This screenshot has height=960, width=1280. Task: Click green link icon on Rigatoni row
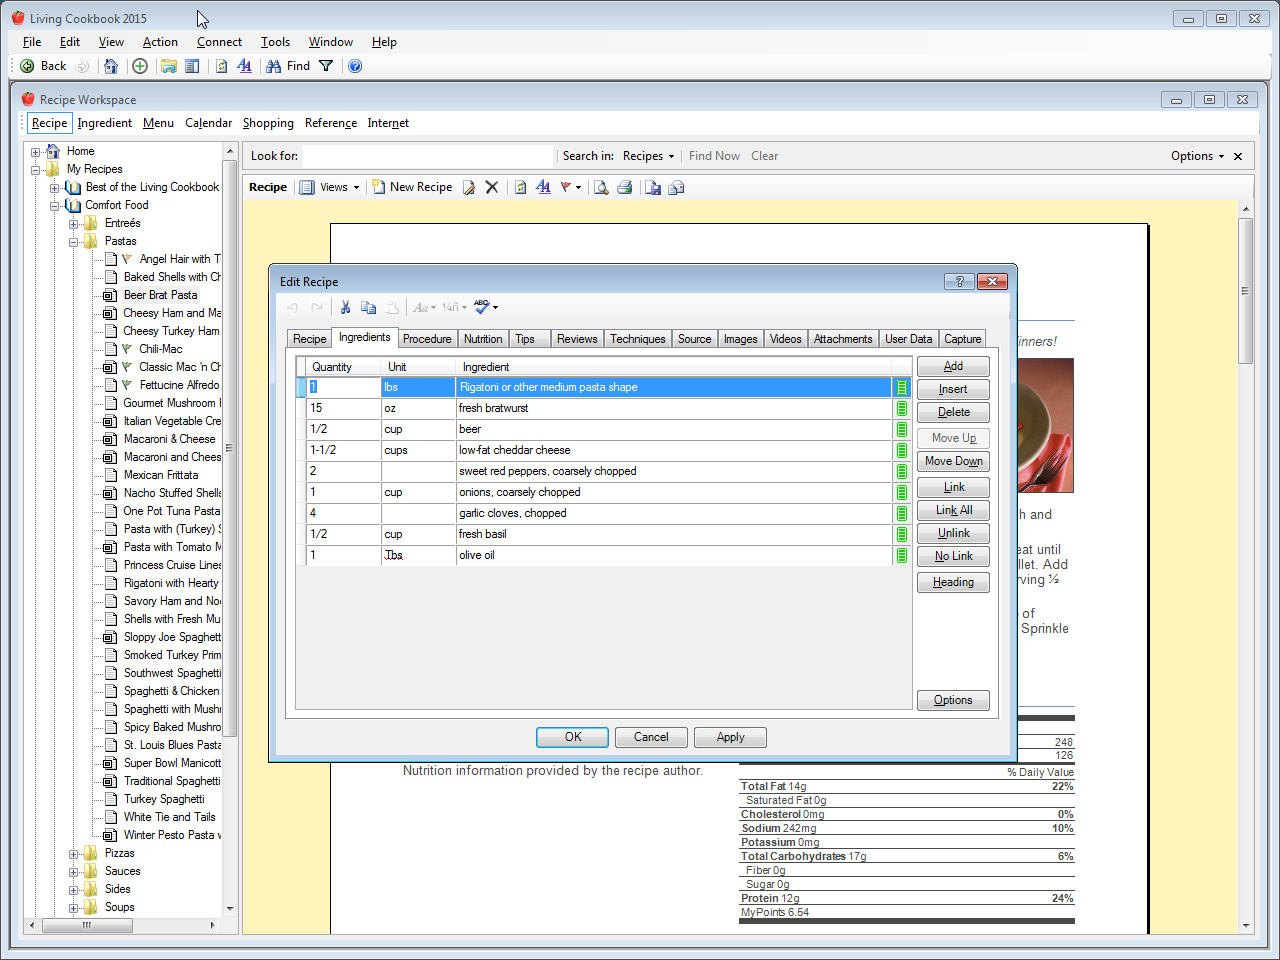(x=902, y=387)
